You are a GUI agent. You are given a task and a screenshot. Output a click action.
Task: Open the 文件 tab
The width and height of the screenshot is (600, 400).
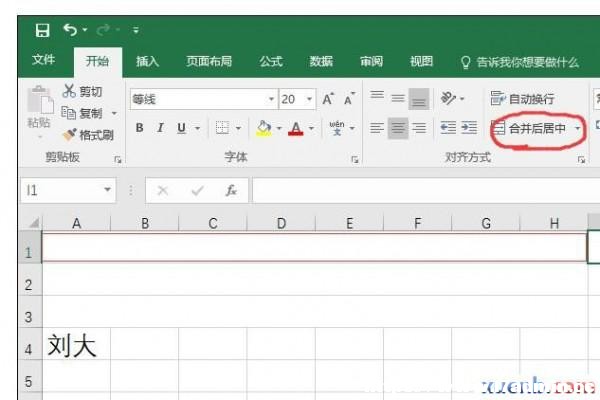coord(43,60)
